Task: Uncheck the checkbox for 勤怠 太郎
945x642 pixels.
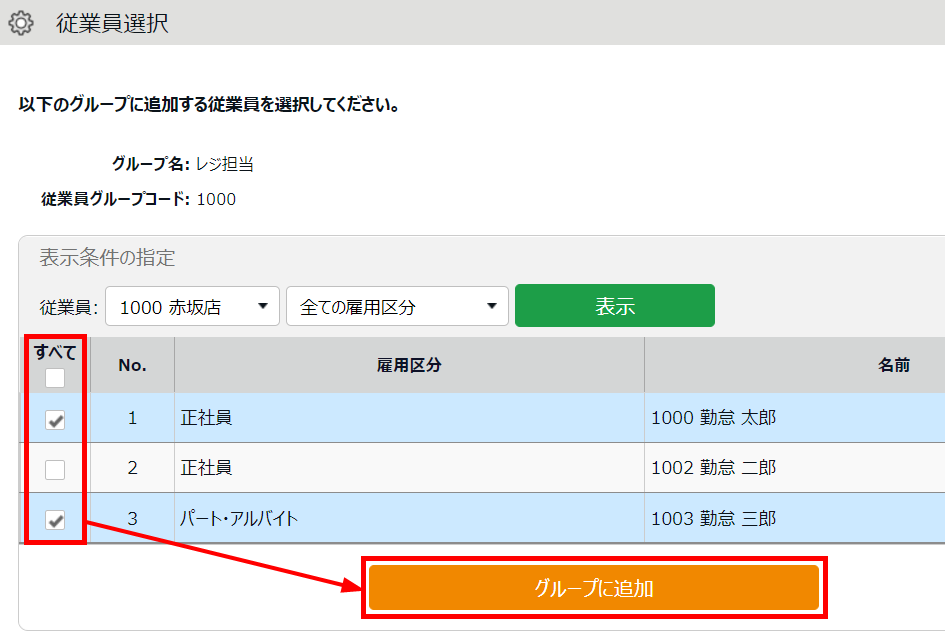Action: 55,420
